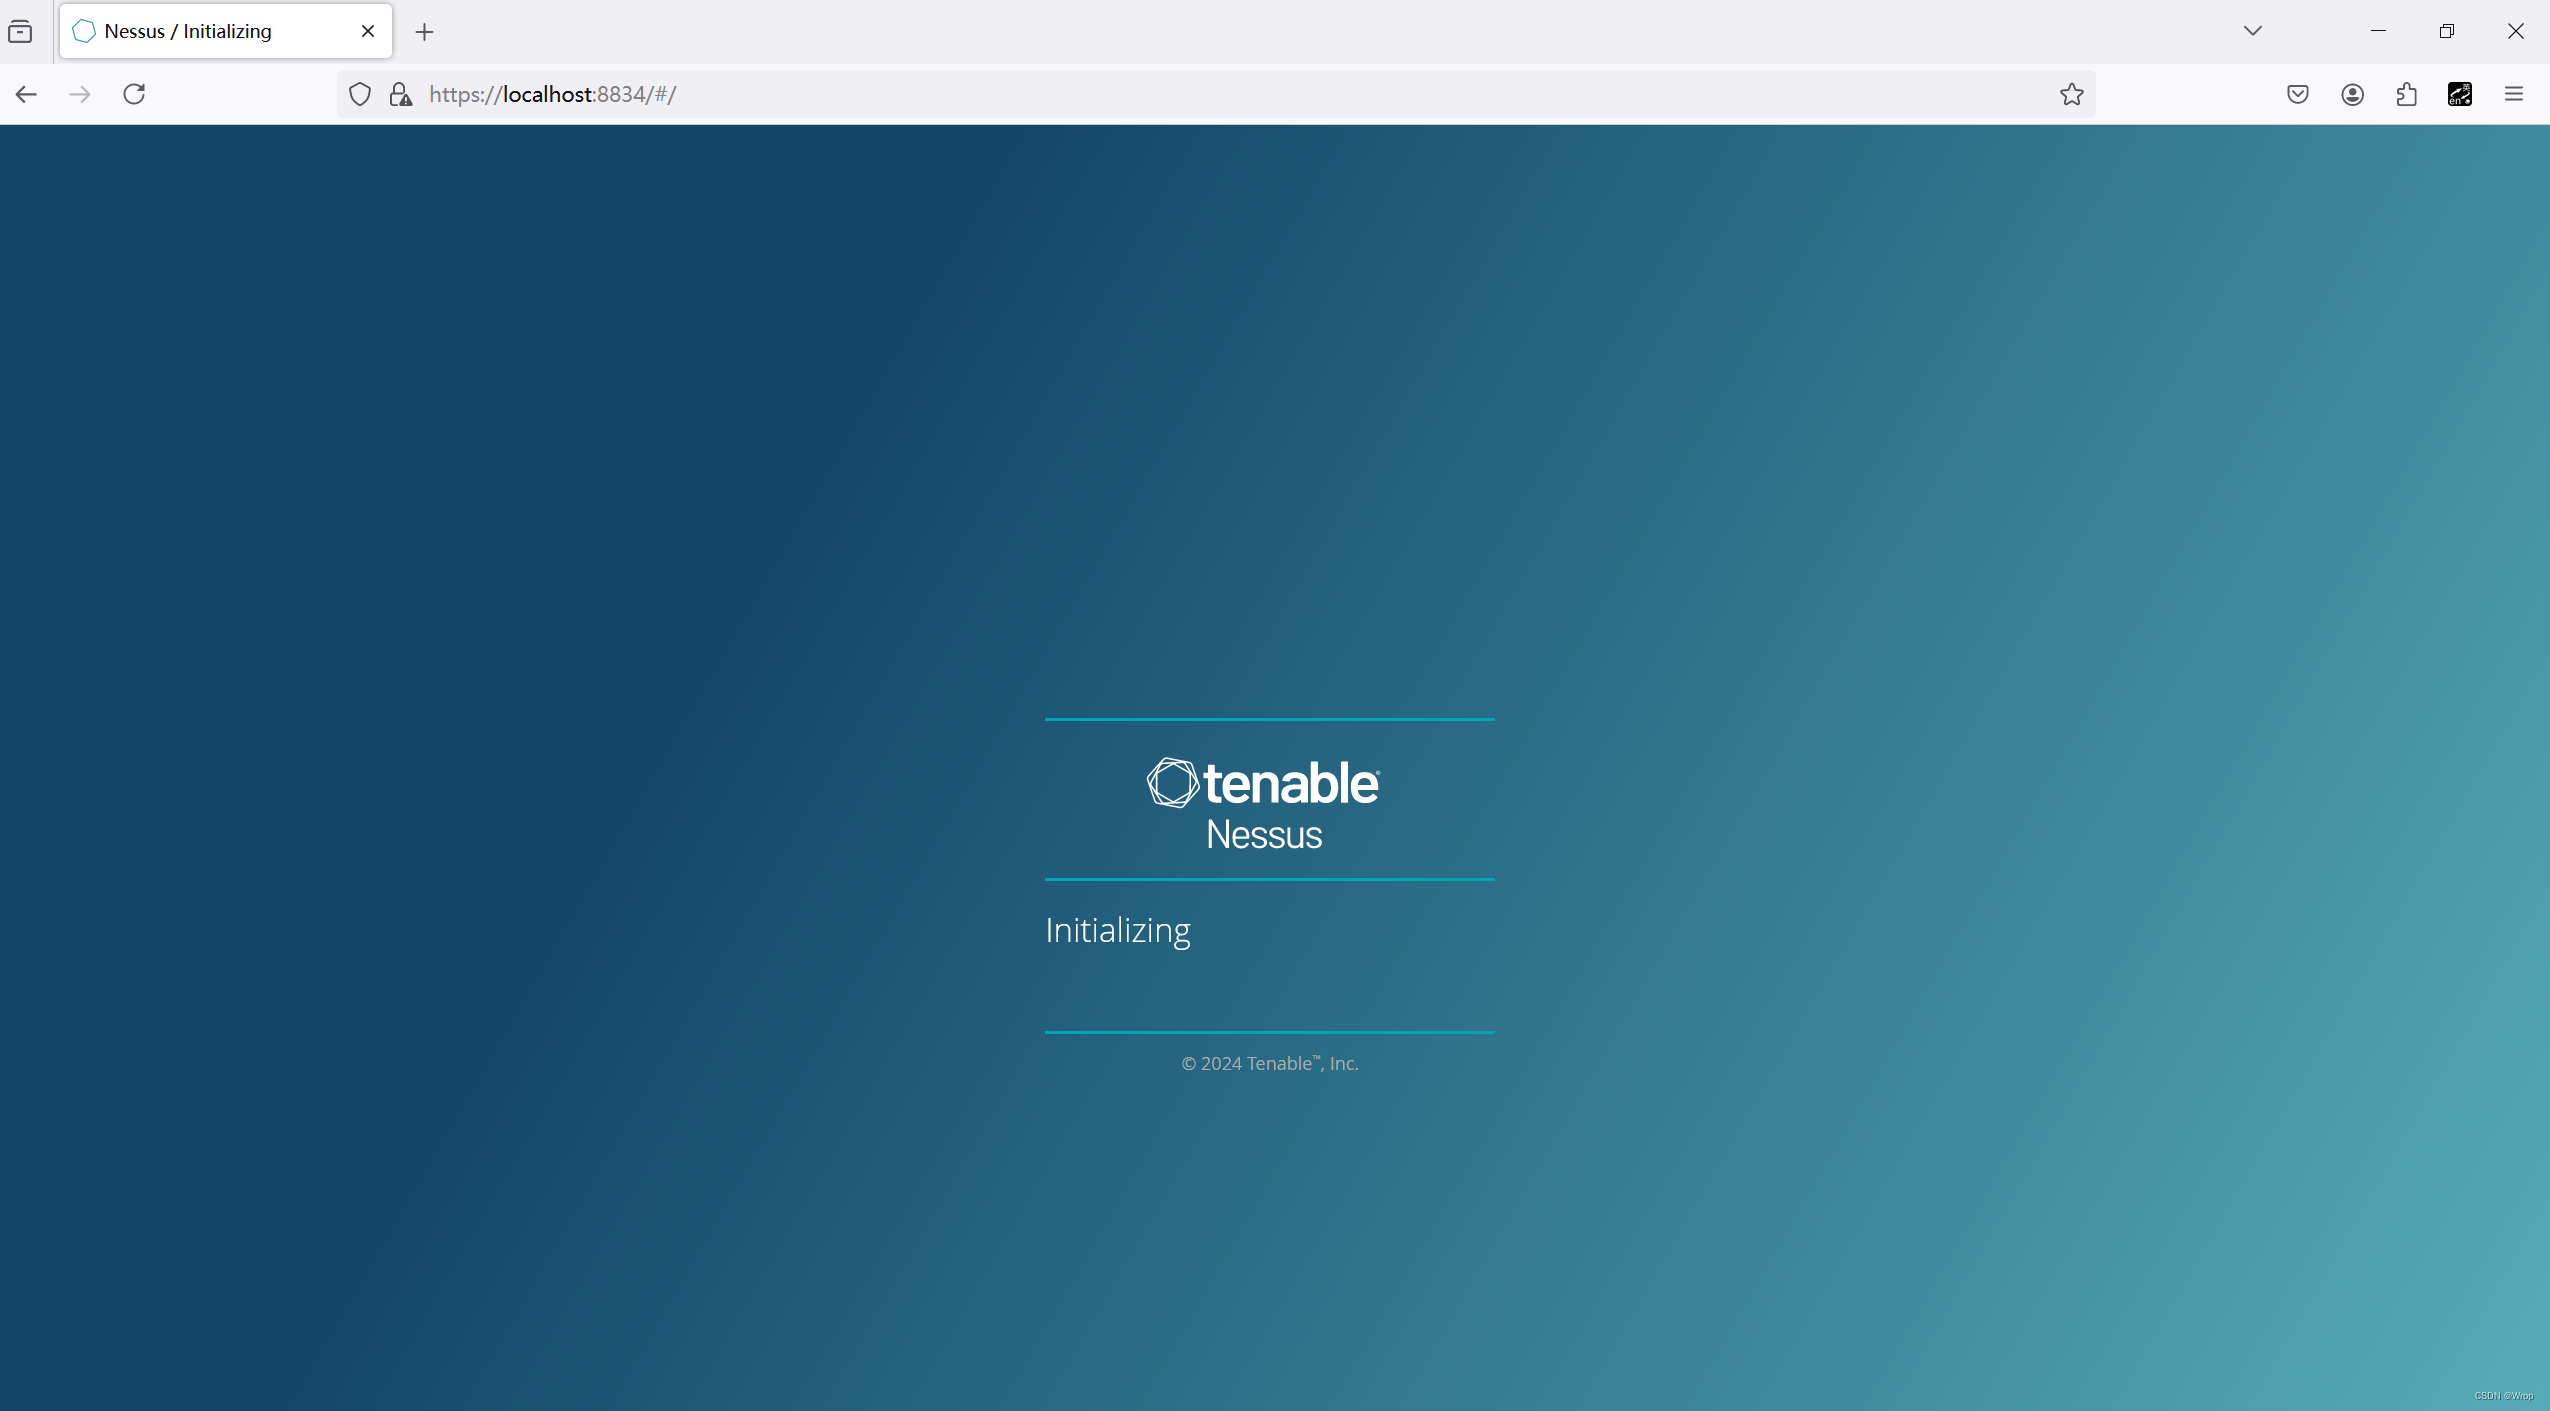Restore down the browser window
This screenshot has width=2550, height=1411.
(2446, 31)
